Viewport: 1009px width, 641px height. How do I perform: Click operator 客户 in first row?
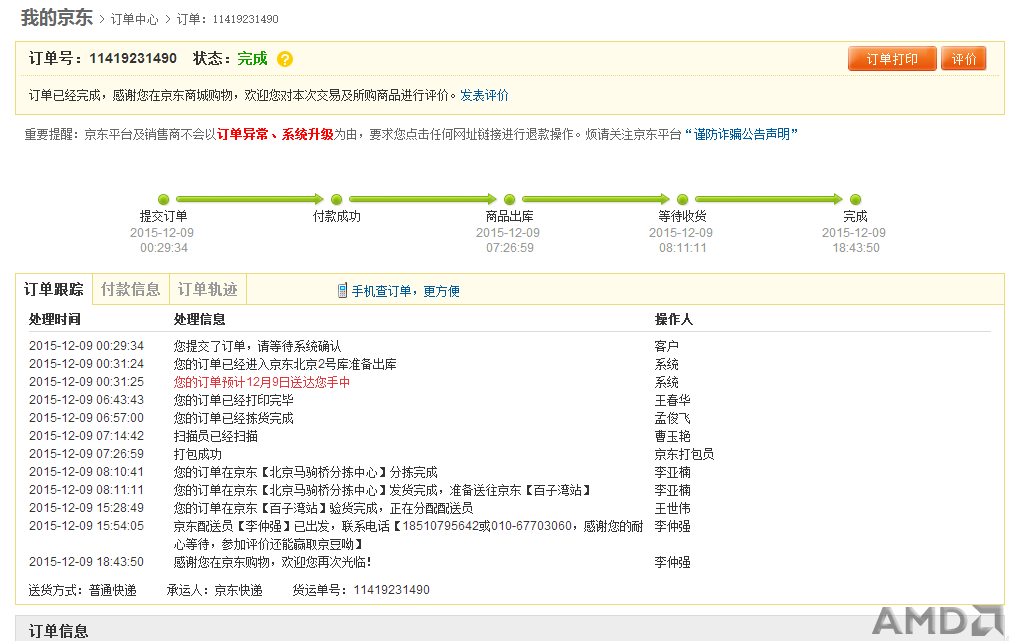point(667,346)
